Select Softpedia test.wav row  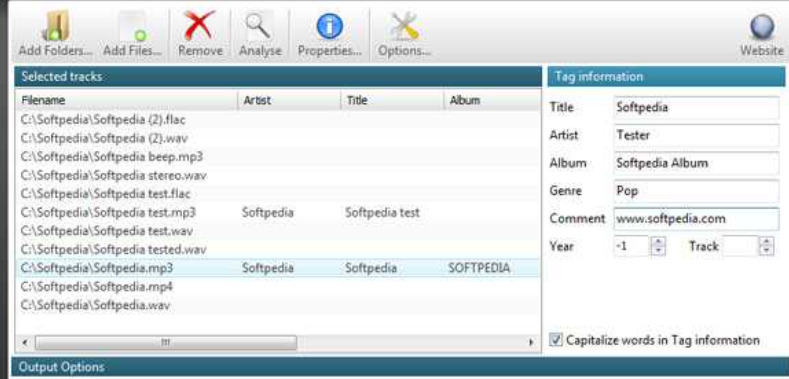278,231
